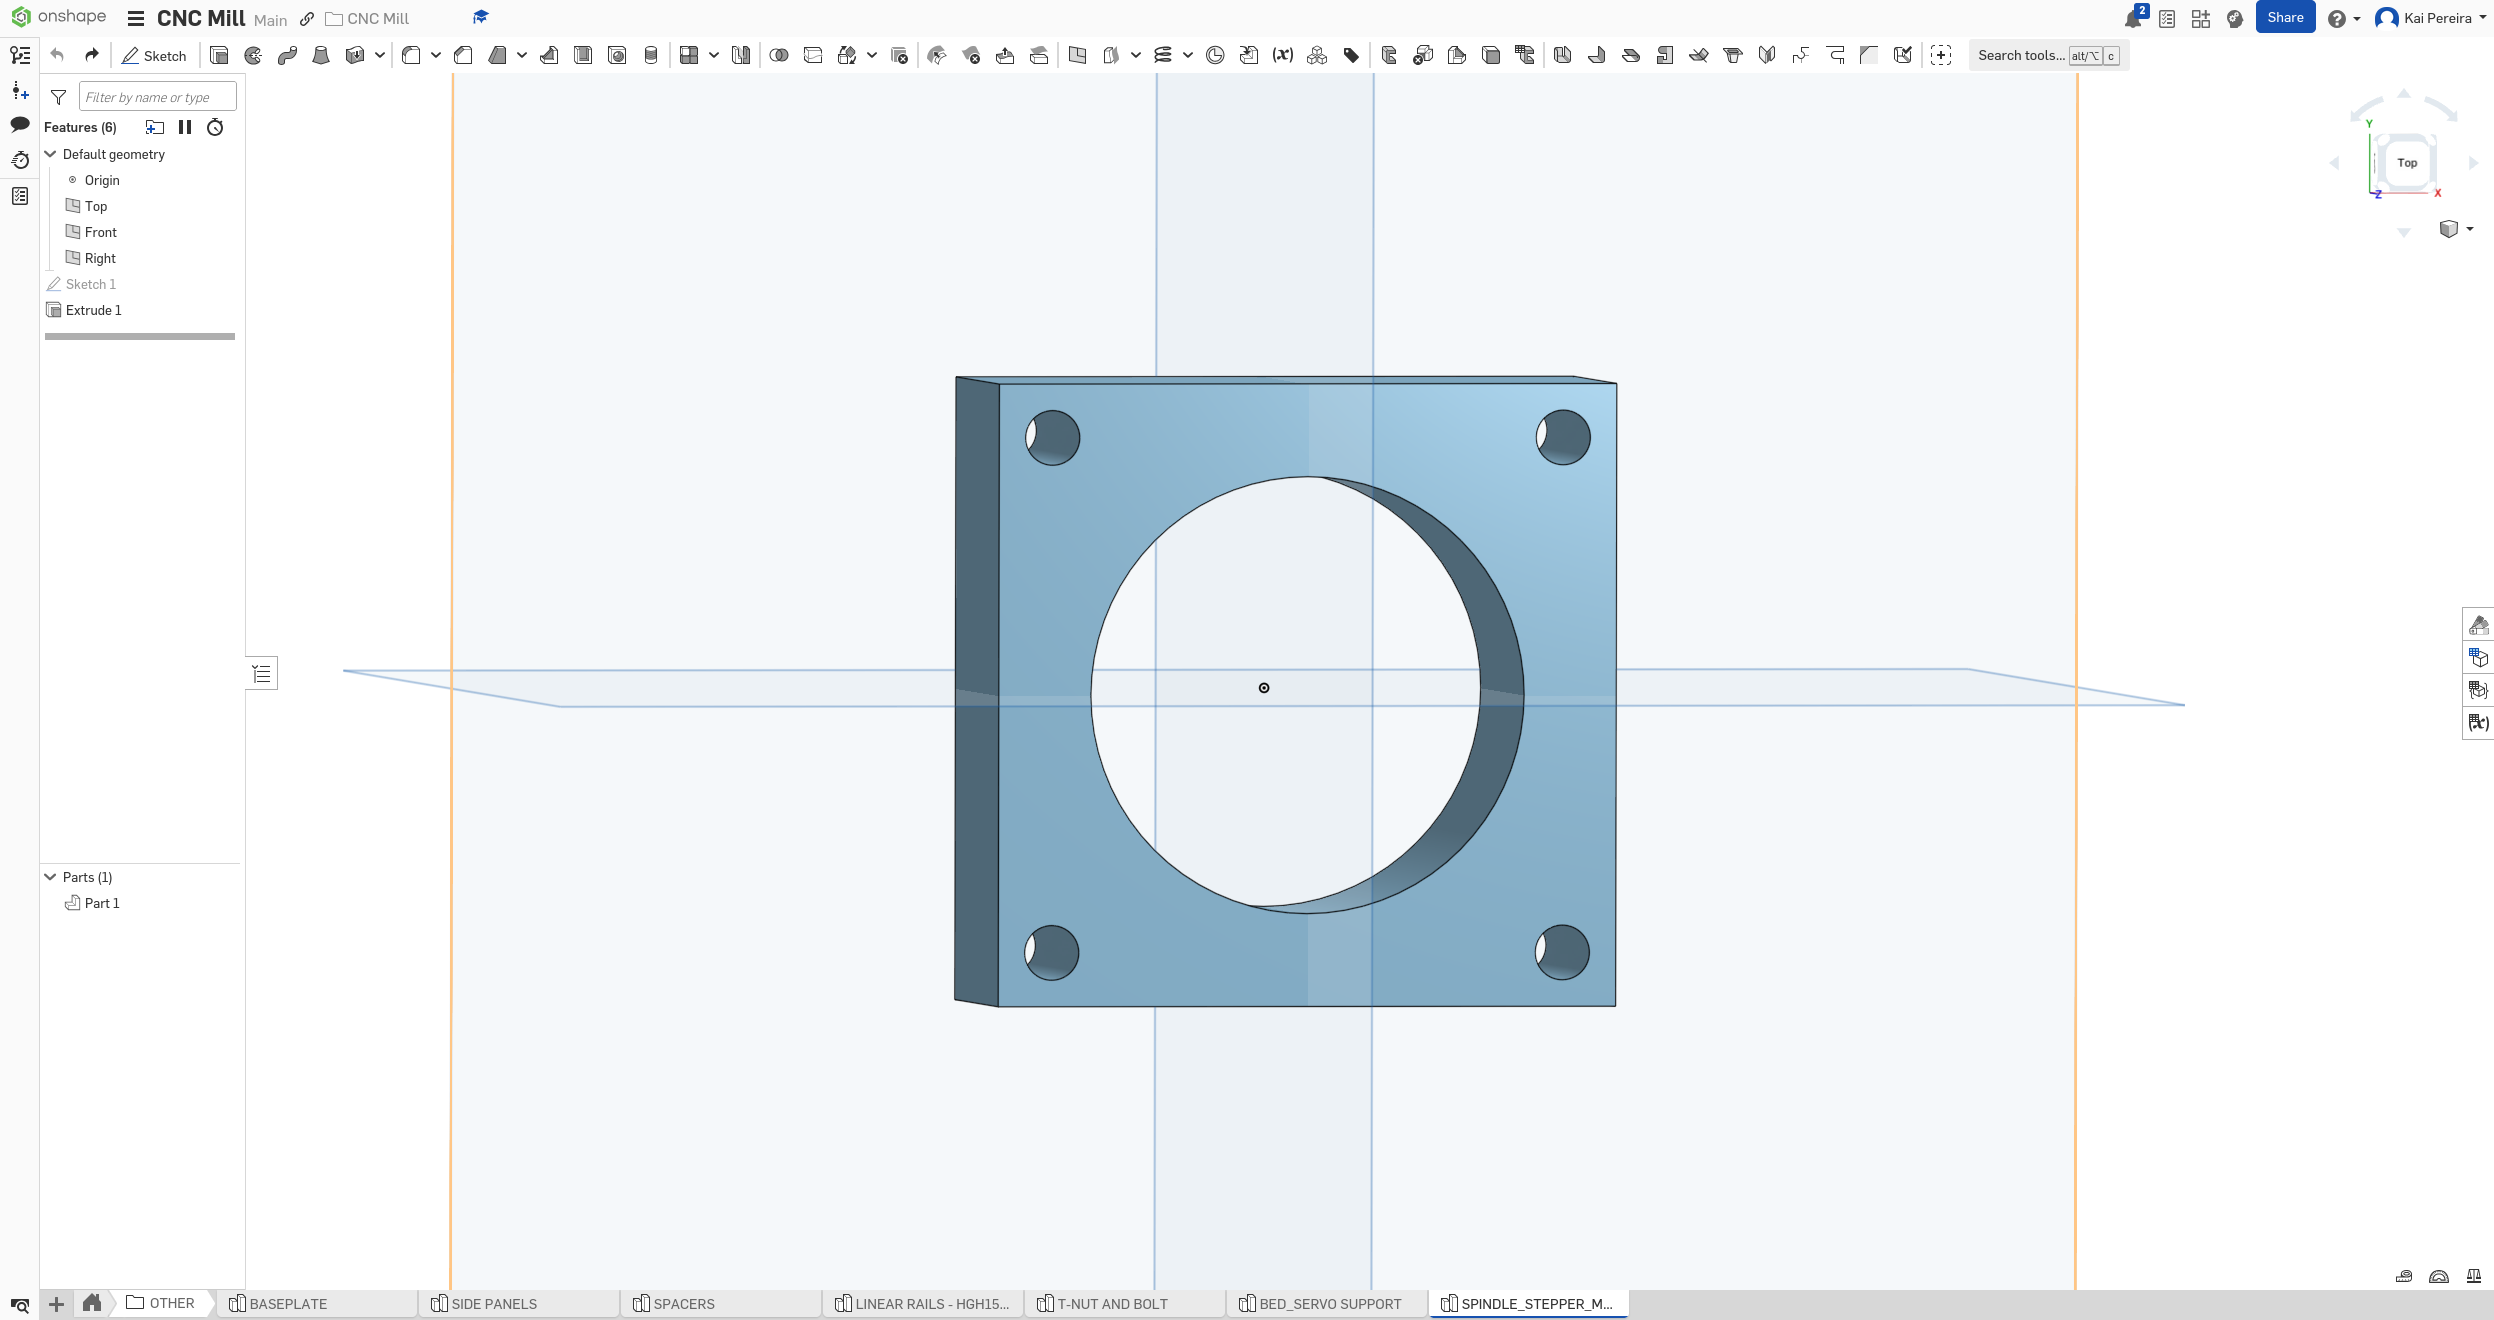The height and width of the screenshot is (1320, 2494).
Task: Select the Shell tool
Action: click(x=583, y=56)
